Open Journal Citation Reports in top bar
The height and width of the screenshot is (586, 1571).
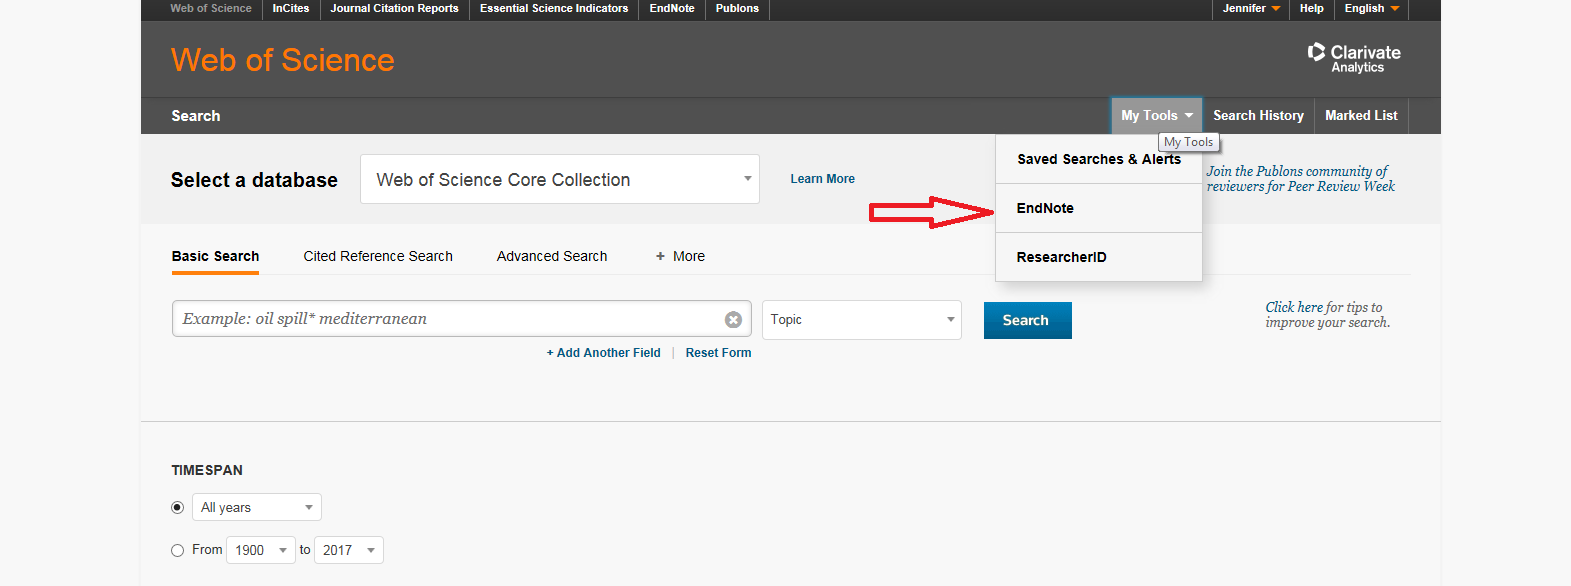click(x=394, y=8)
